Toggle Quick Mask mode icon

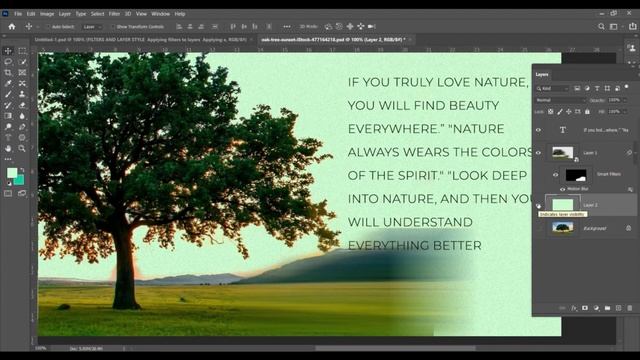click(x=8, y=193)
